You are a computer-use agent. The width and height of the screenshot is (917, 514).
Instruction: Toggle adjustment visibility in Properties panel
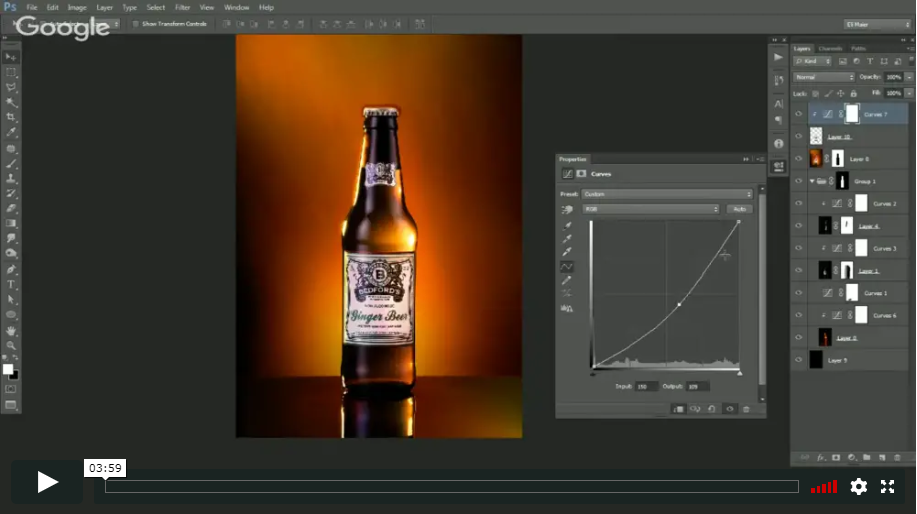coord(729,409)
